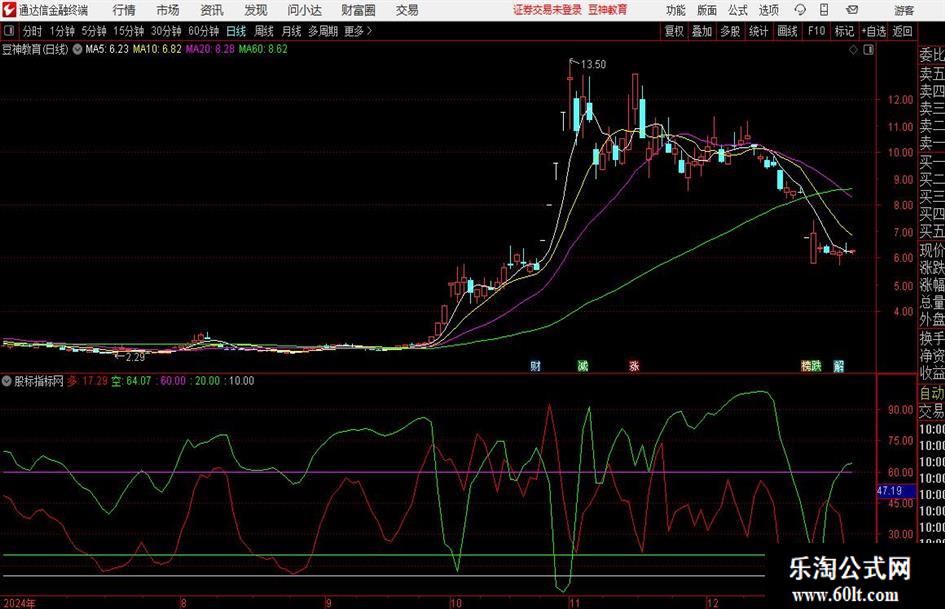This screenshot has height=609, width=945.
Task: Click the MA20: 8.28 value label
Action: click(210, 49)
